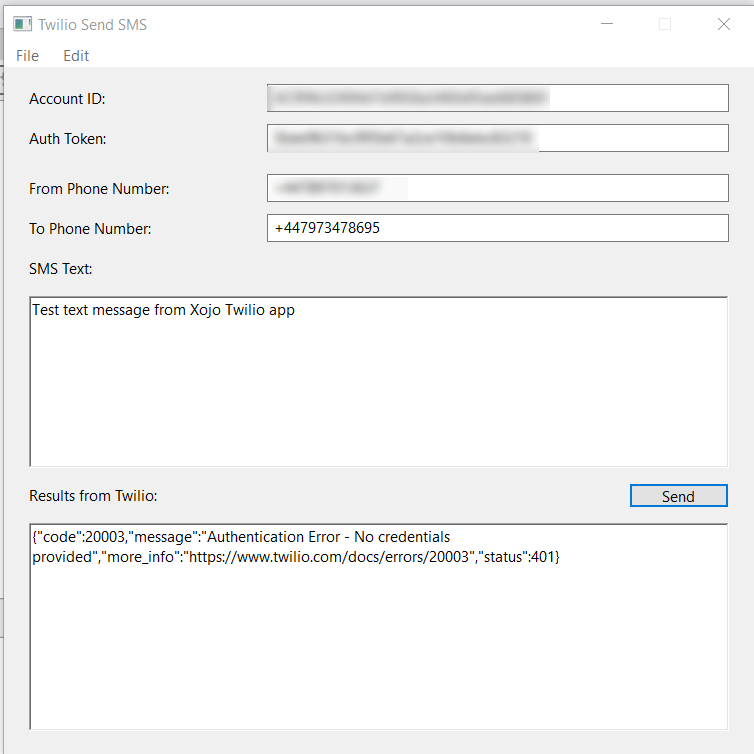
Task: Click the 'Results from Twilio:' label
Action: 93,496
